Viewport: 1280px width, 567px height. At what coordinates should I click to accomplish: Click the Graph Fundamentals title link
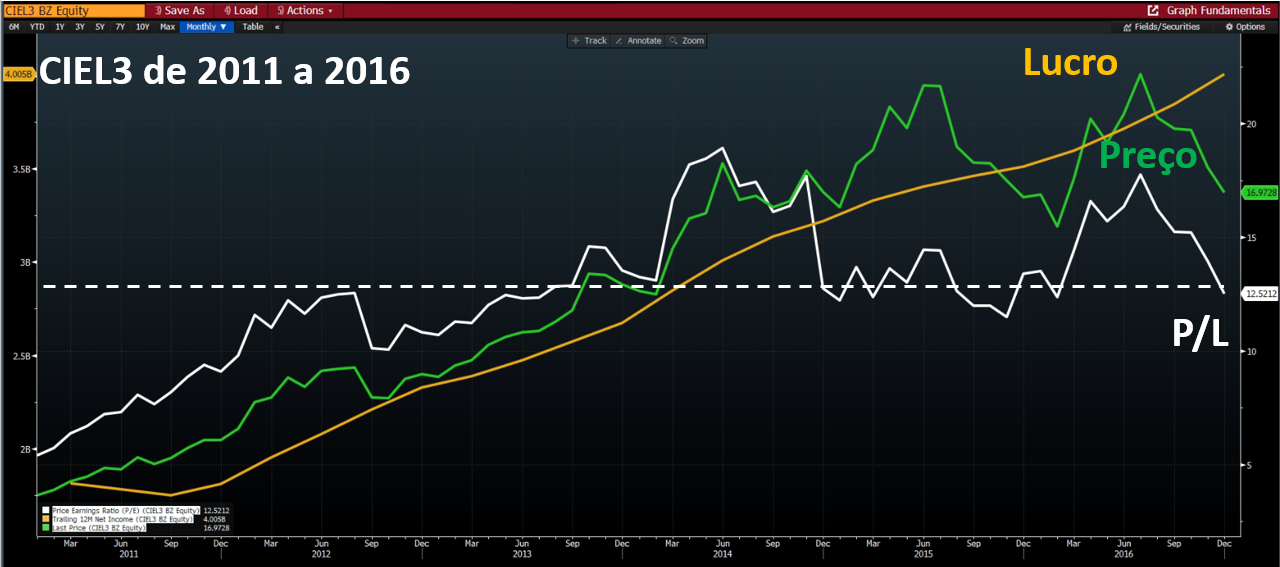tap(1217, 10)
